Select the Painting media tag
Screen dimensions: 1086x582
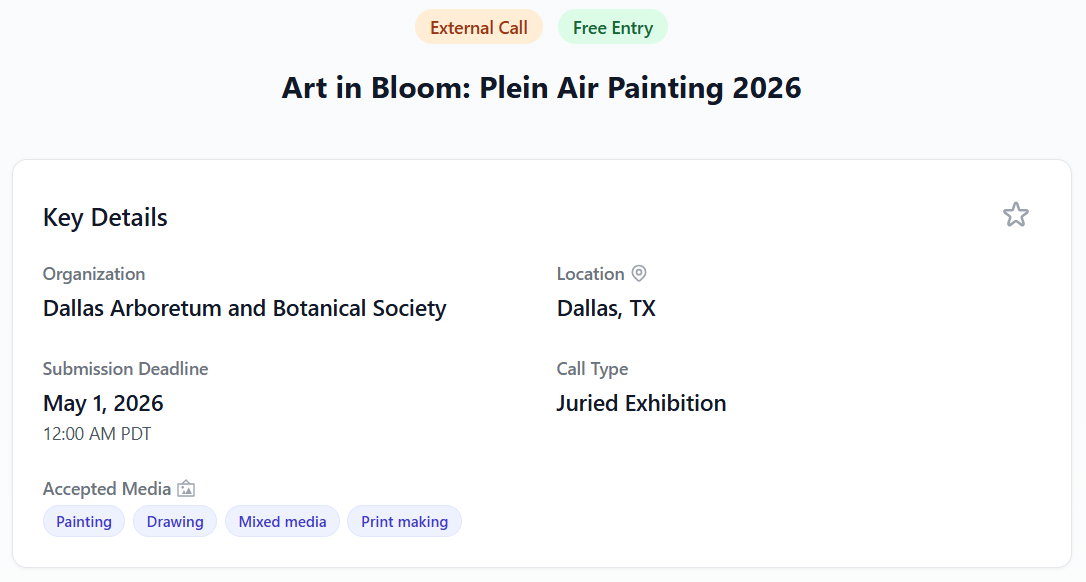click(84, 521)
